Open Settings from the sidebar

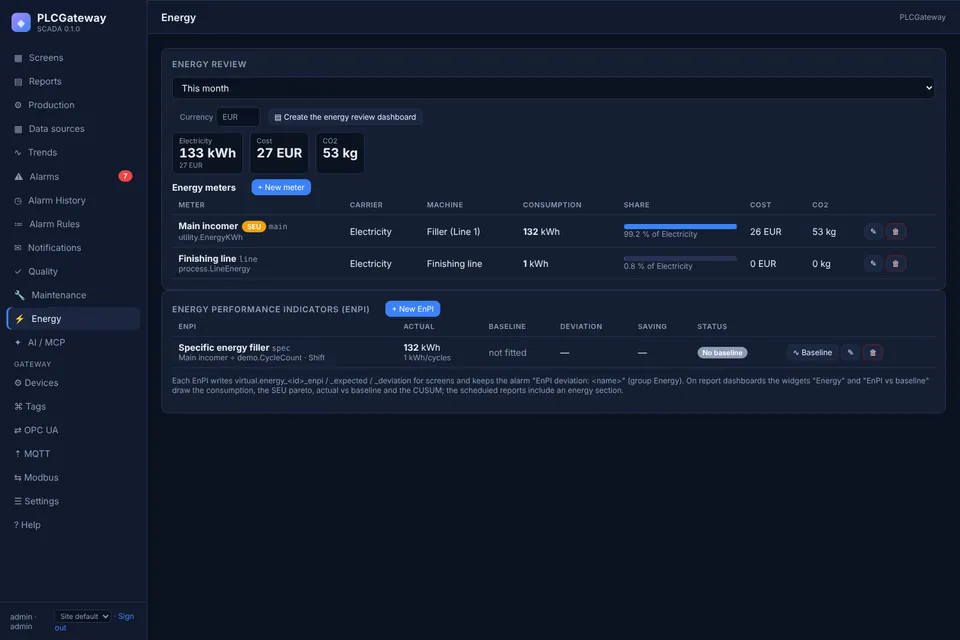pyautogui.click(x=73, y=501)
